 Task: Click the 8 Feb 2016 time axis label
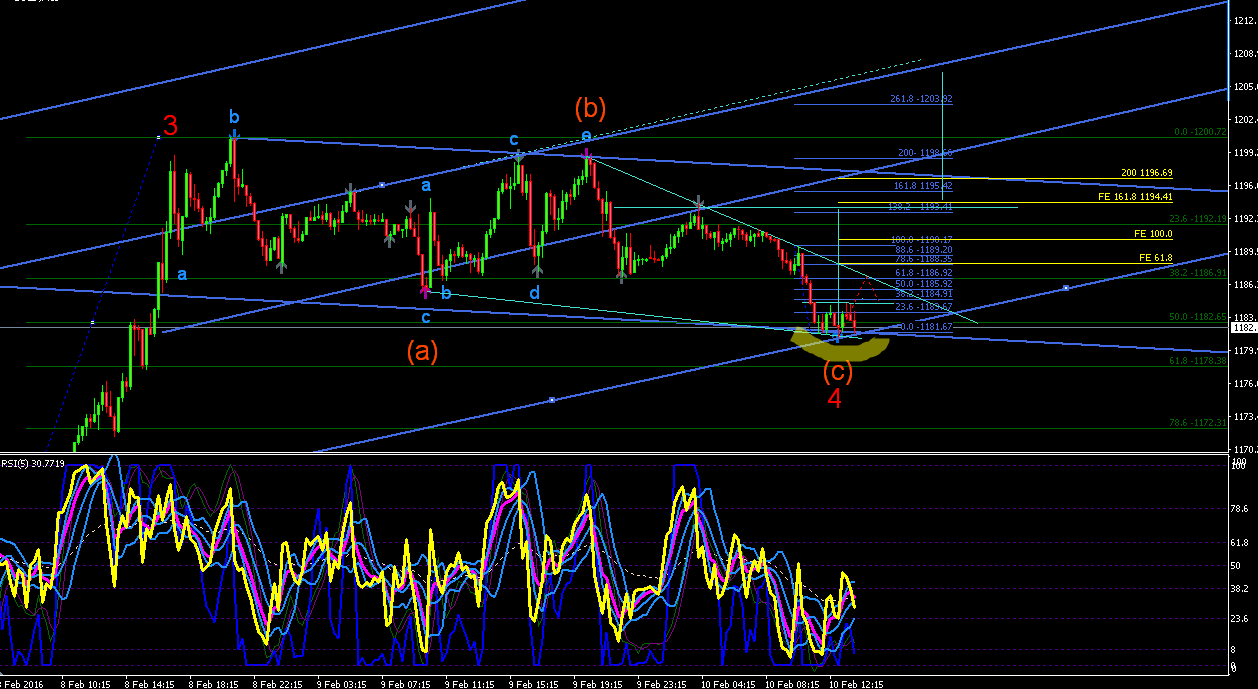click(21, 684)
